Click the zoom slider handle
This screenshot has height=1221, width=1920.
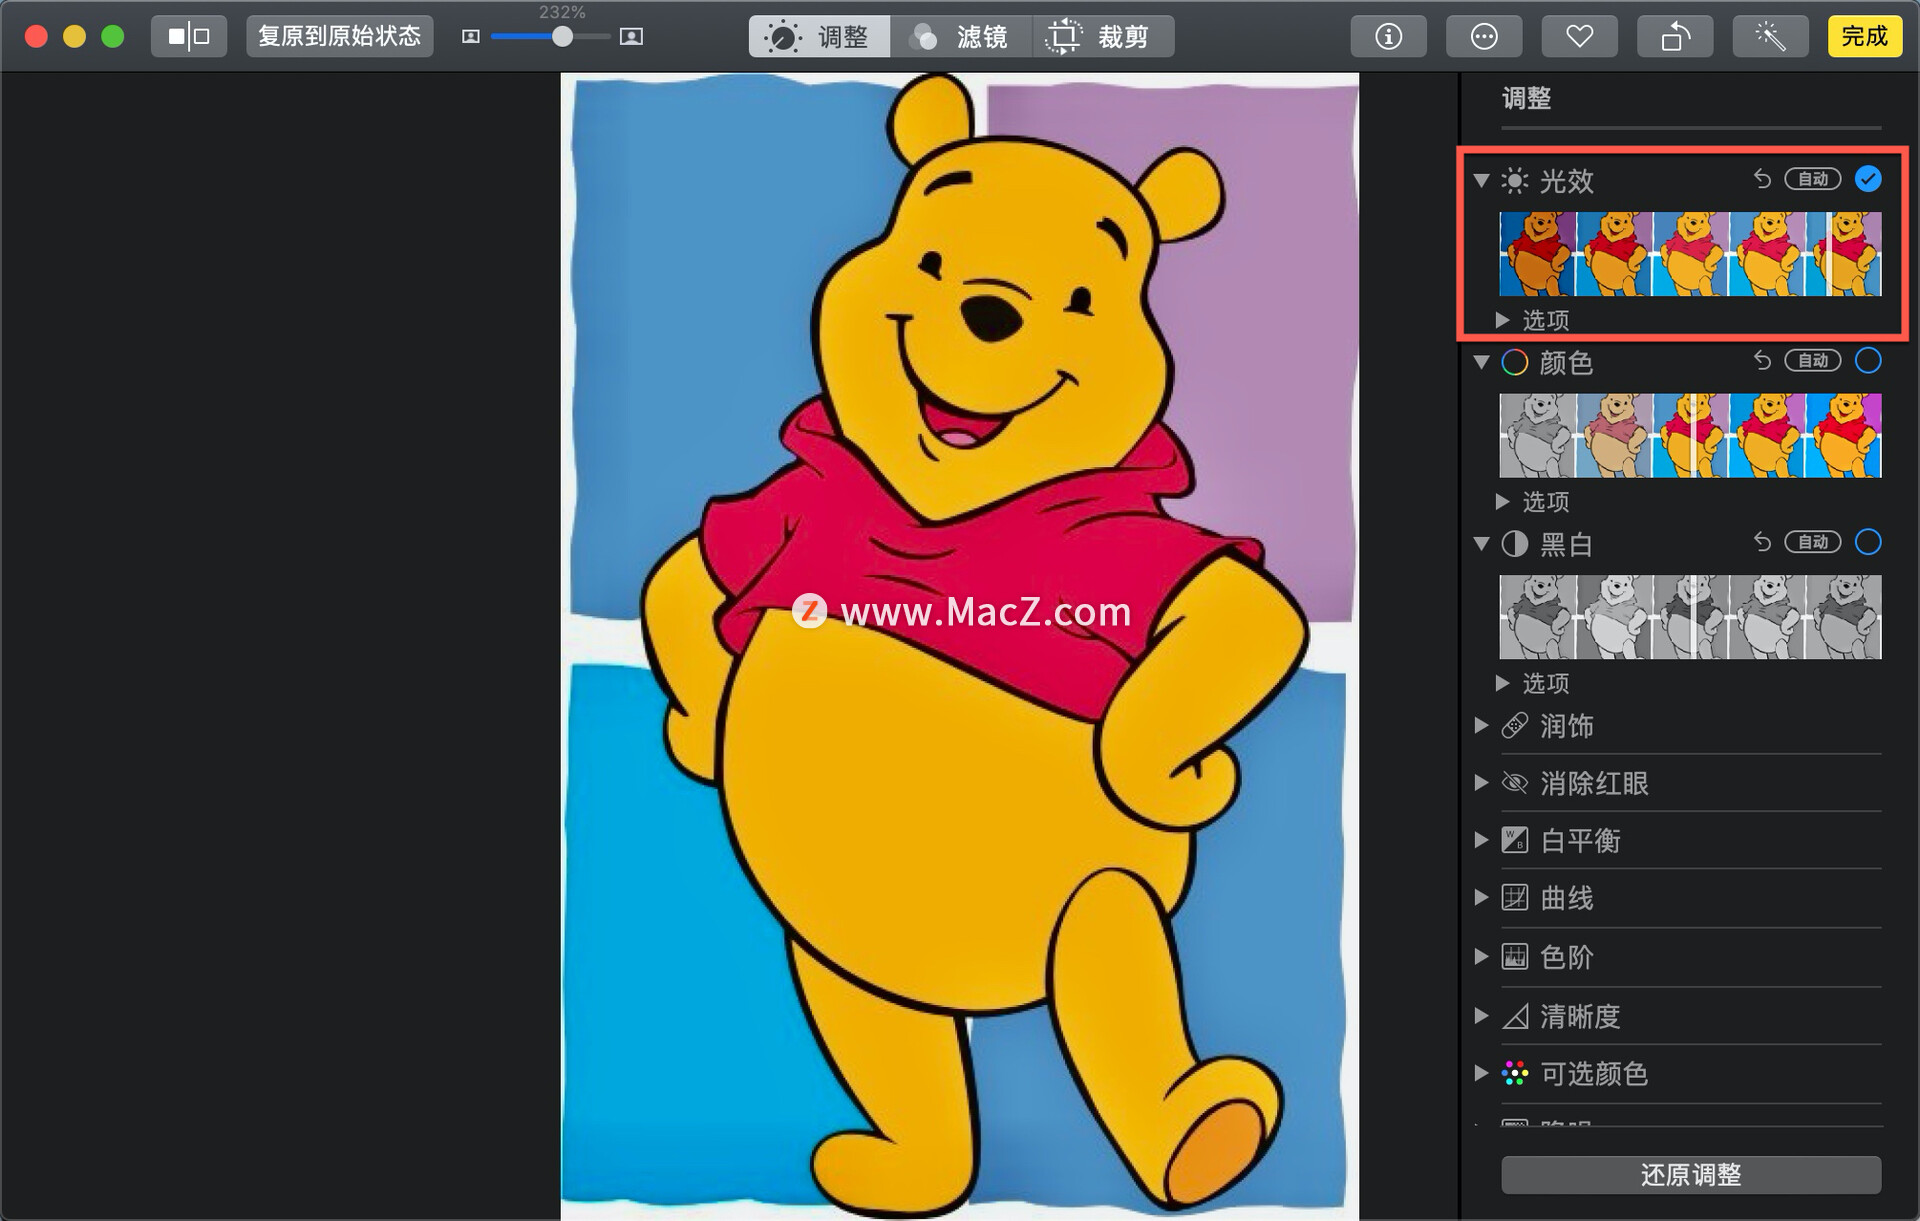click(x=563, y=37)
